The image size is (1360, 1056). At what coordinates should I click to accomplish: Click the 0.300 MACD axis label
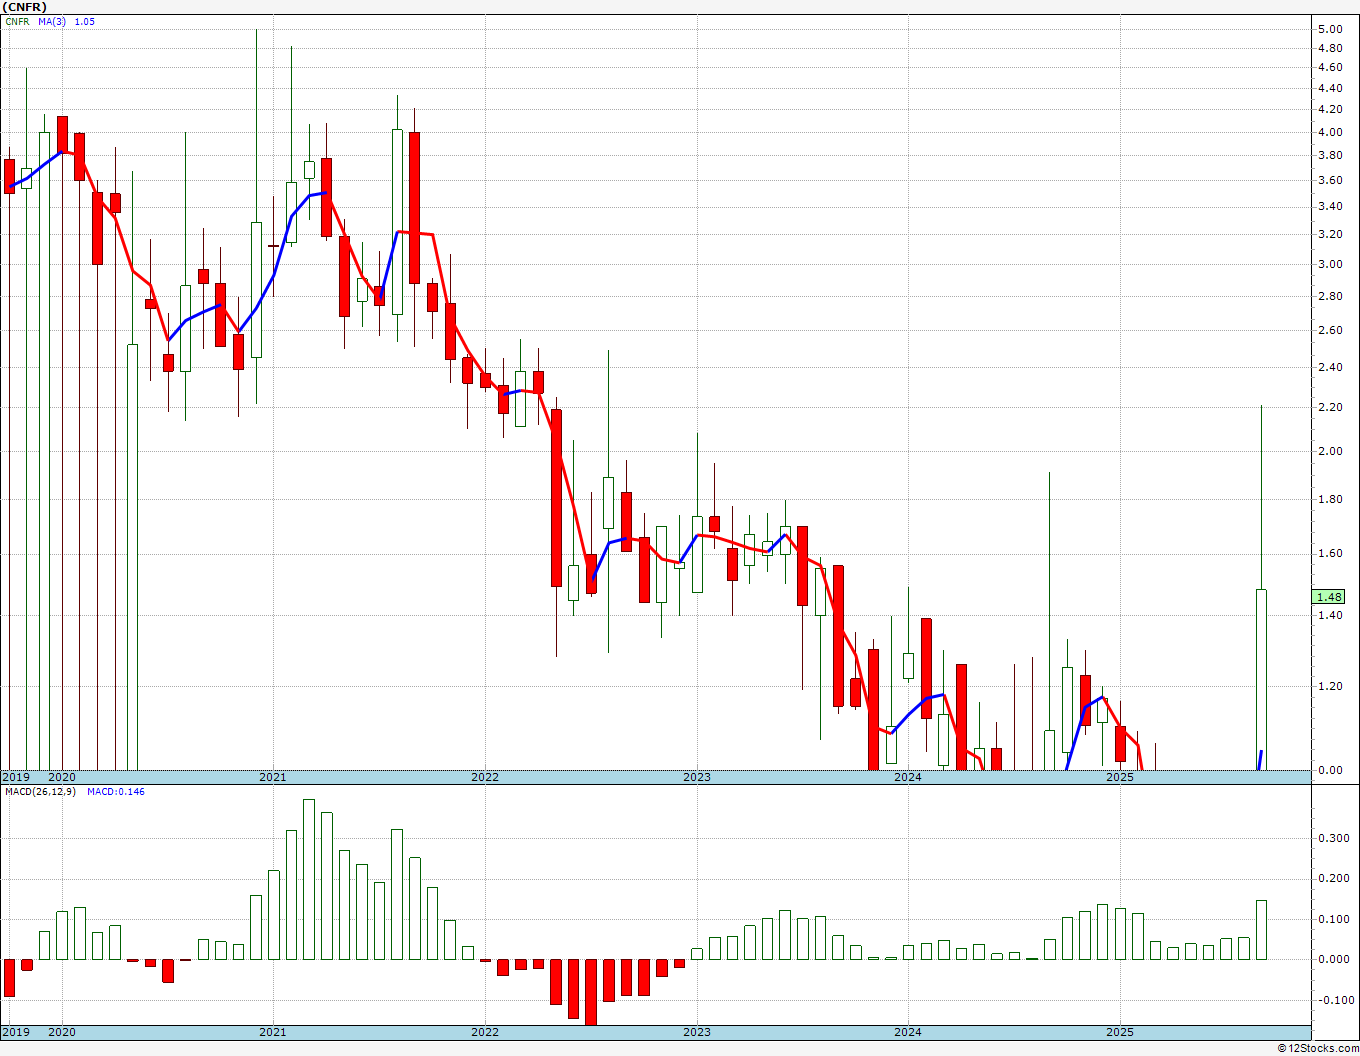[1332, 838]
